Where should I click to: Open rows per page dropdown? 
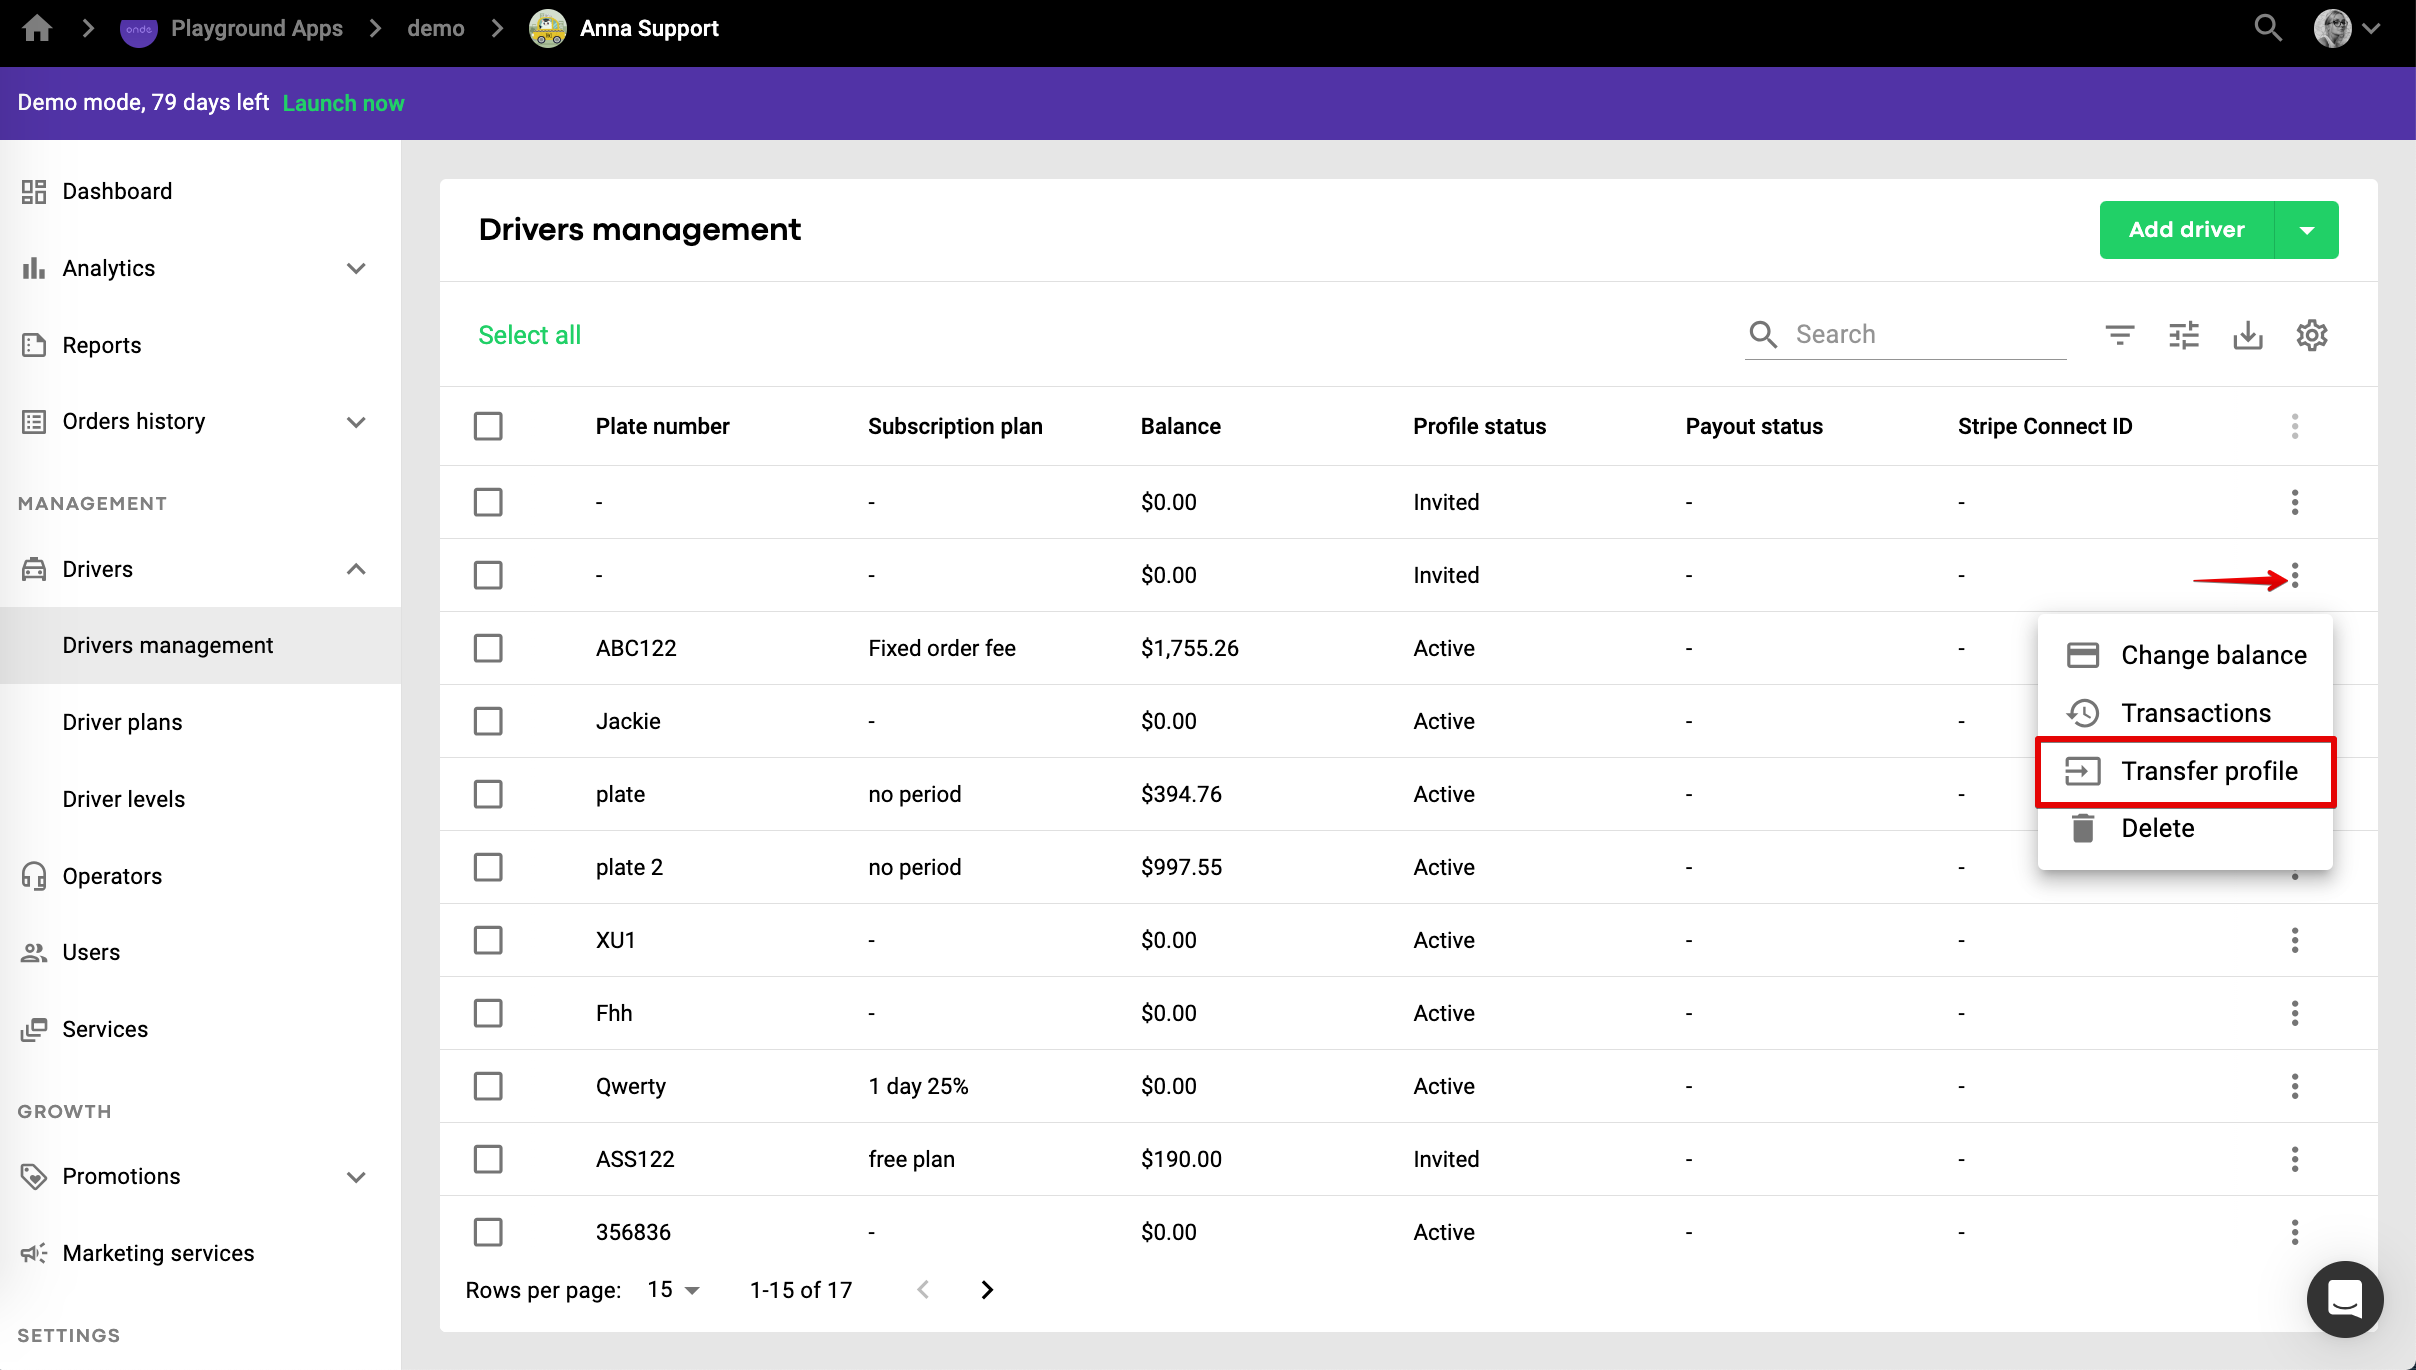click(673, 1290)
